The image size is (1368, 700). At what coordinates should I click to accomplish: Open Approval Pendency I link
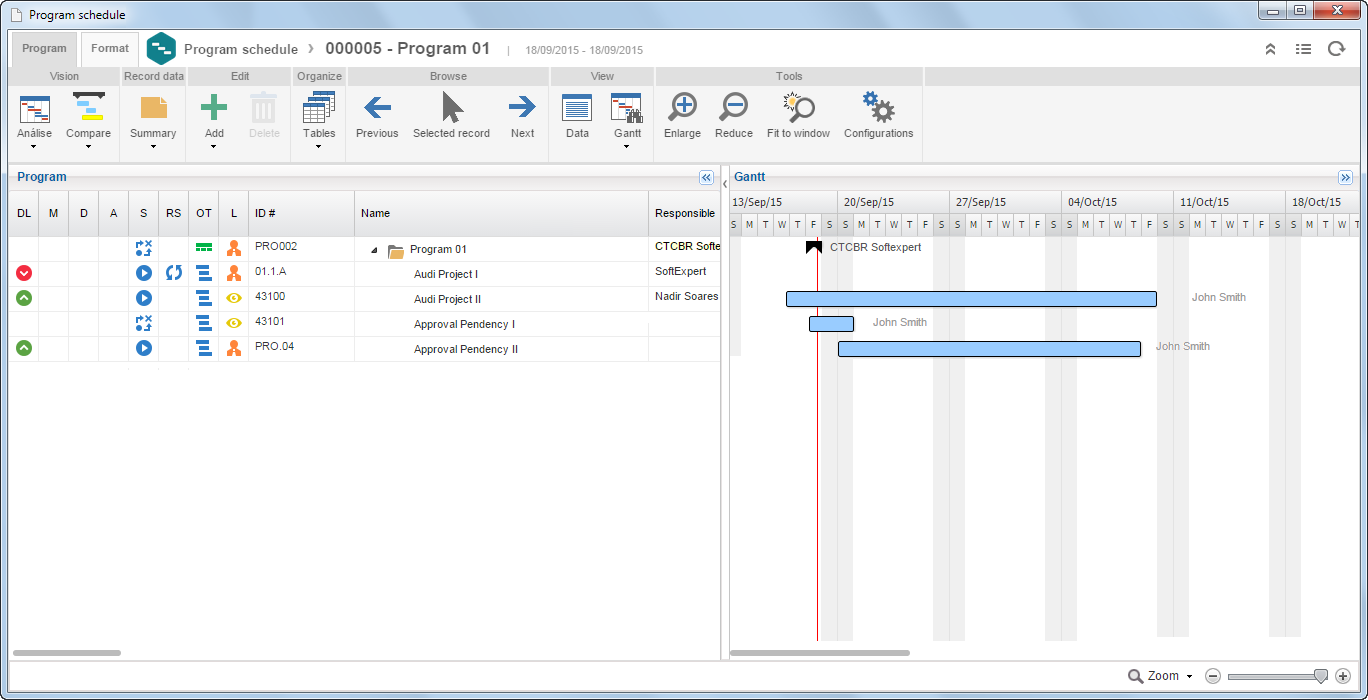point(464,324)
